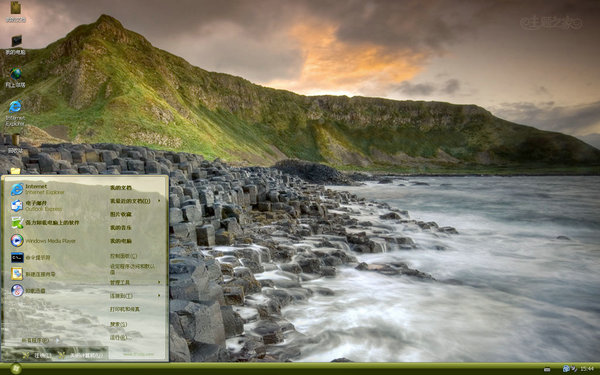The width and height of the screenshot is (600, 375).
Task: Open Internet Explorer from the Start menu
Action: [38, 189]
